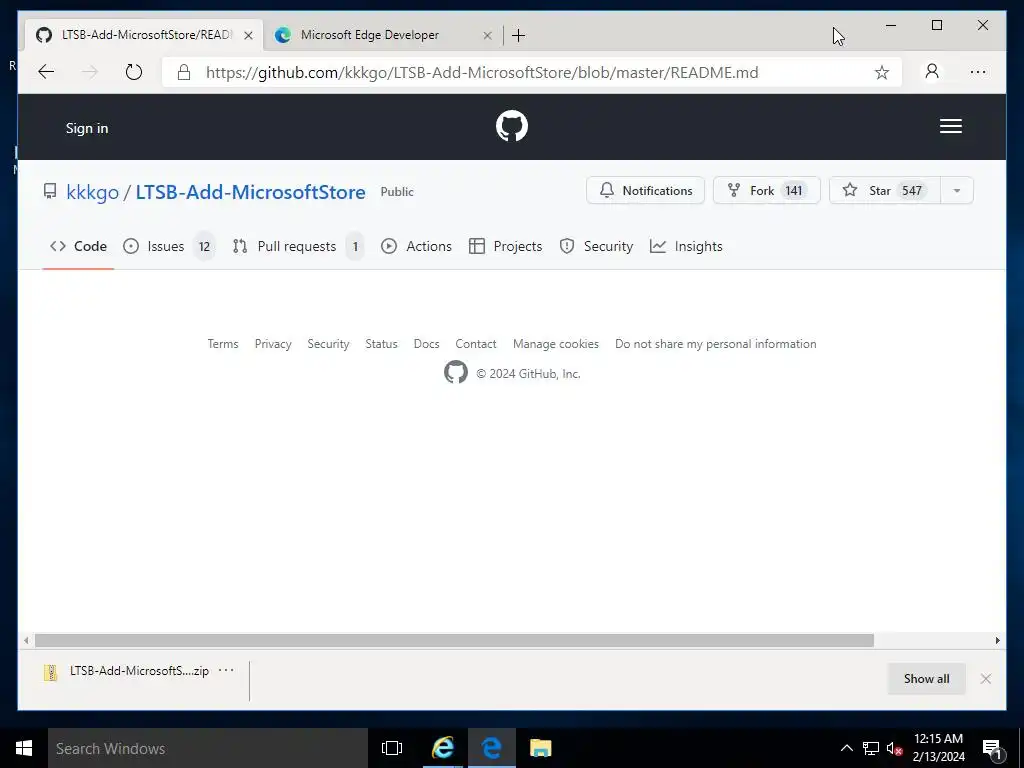
Task: Click Do not share my personal information
Action: [x=716, y=344]
